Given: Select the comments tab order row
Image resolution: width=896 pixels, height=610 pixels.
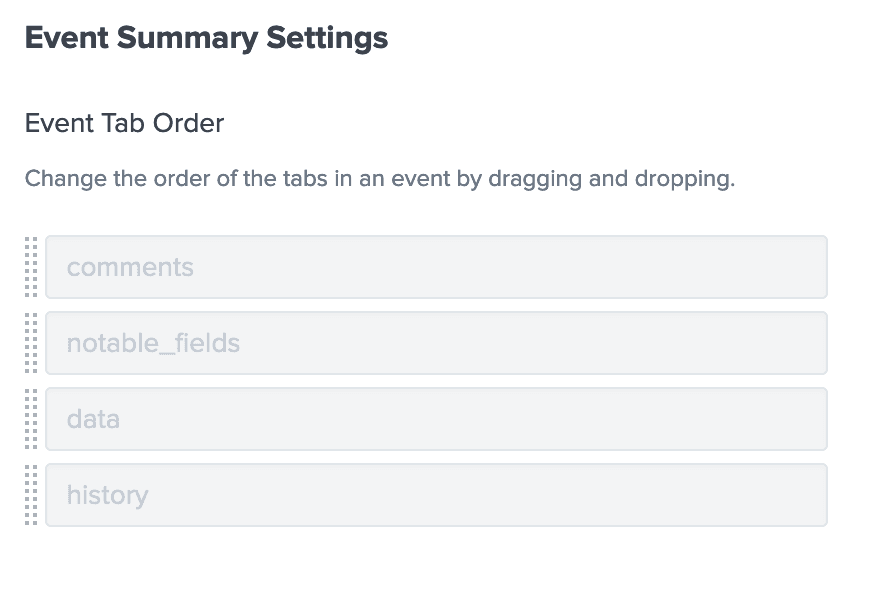Looking at the screenshot, I should tap(437, 267).
